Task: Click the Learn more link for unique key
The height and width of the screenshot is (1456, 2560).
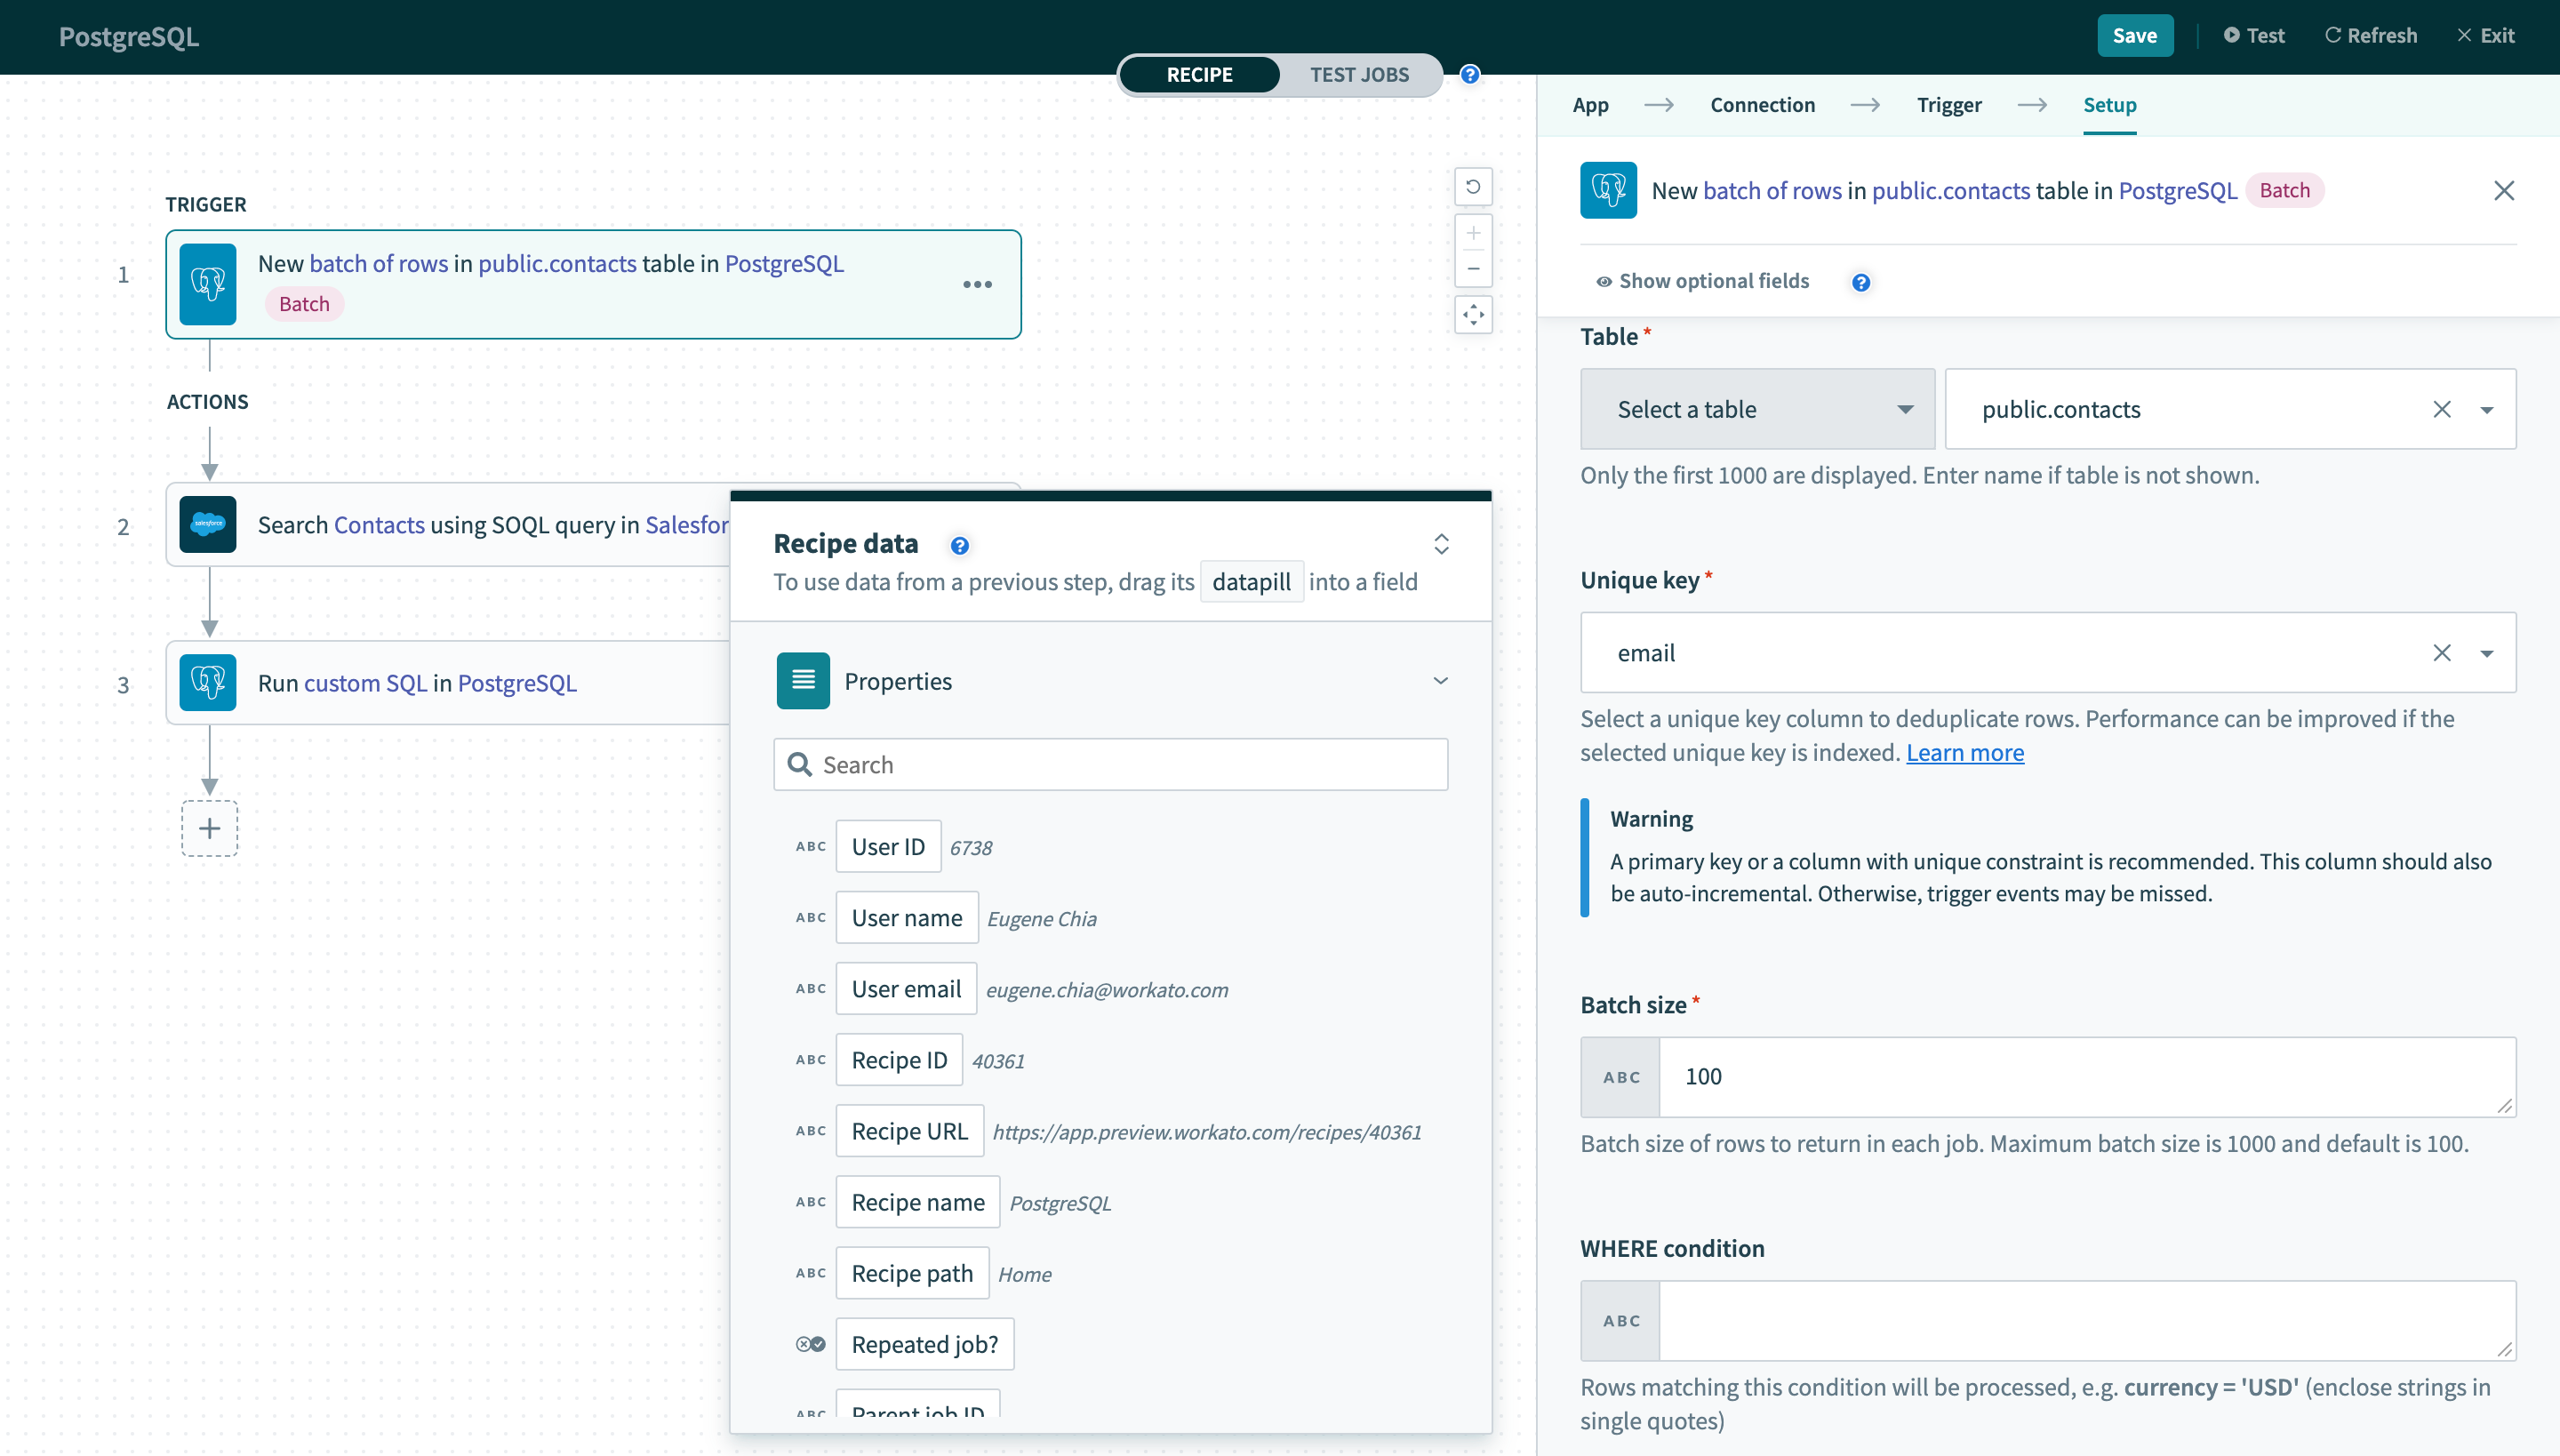Action: tap(1964, 751)
